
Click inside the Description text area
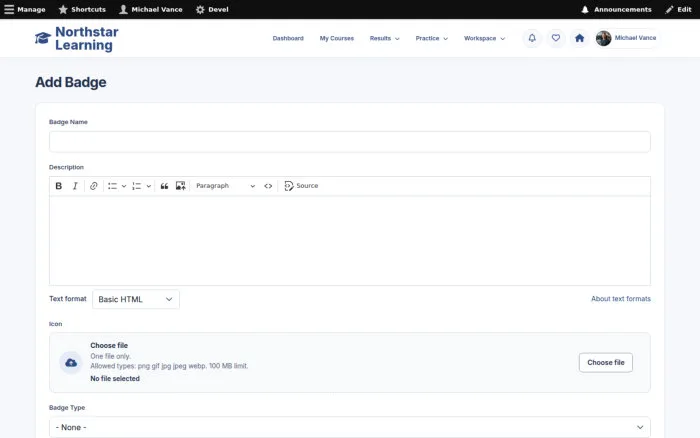350,241
